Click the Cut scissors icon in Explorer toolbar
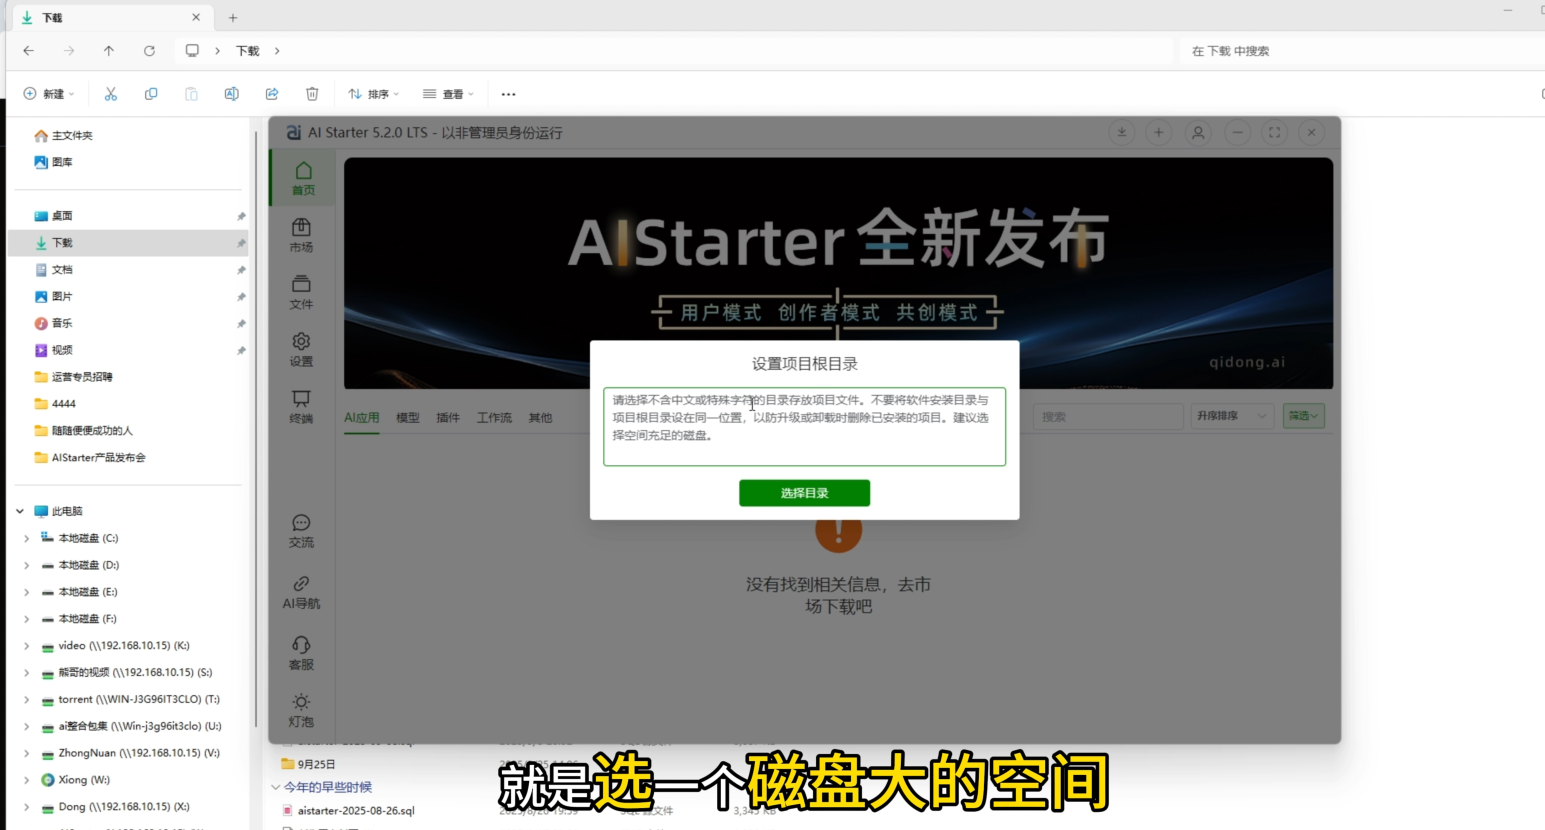The width and height of the screenshot is (1545, 830). click(111, 94)
